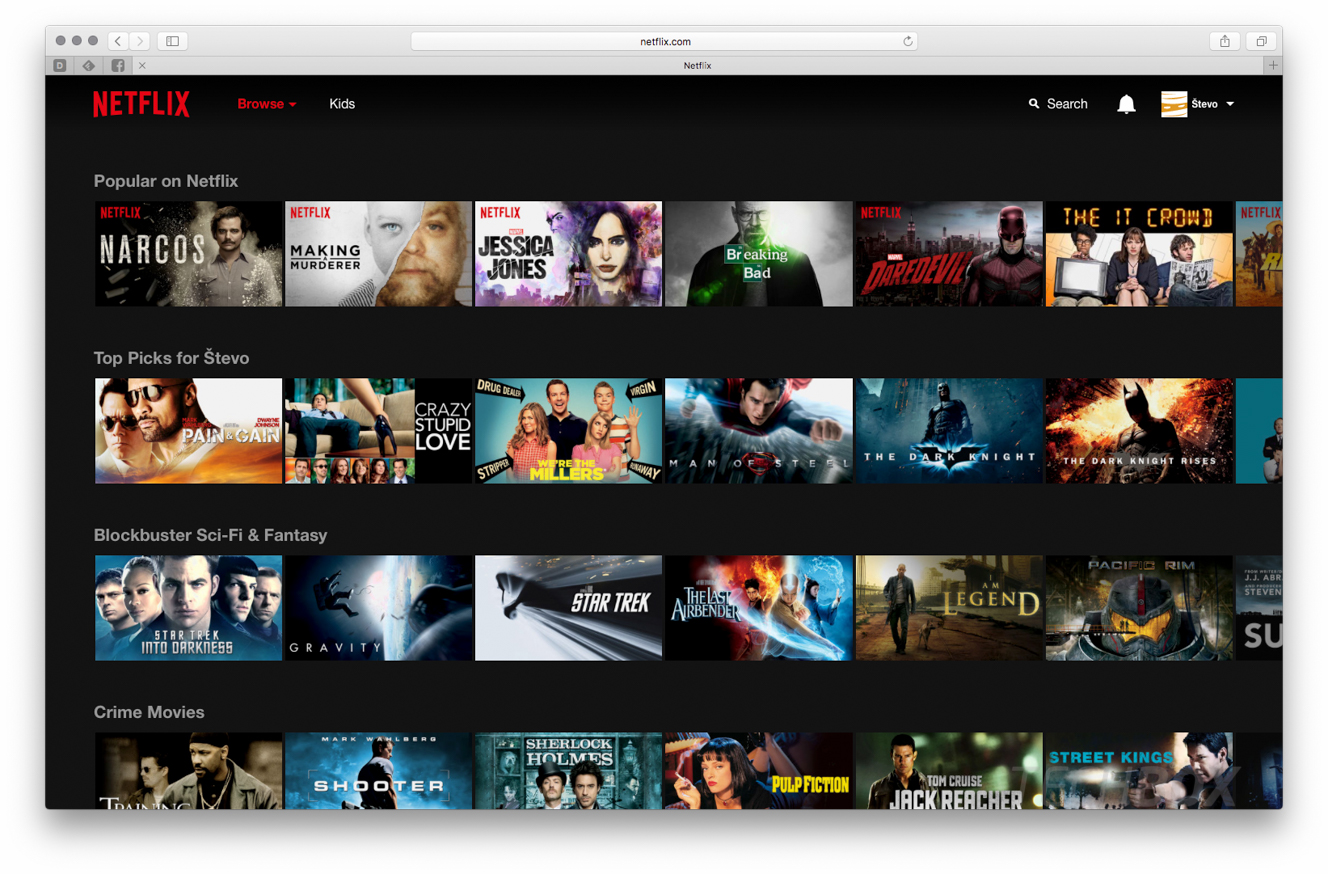Viewport: 1328px width, 874px height.
Task: Open the second pinned tab icon
Action: click(x=89, y=65)
